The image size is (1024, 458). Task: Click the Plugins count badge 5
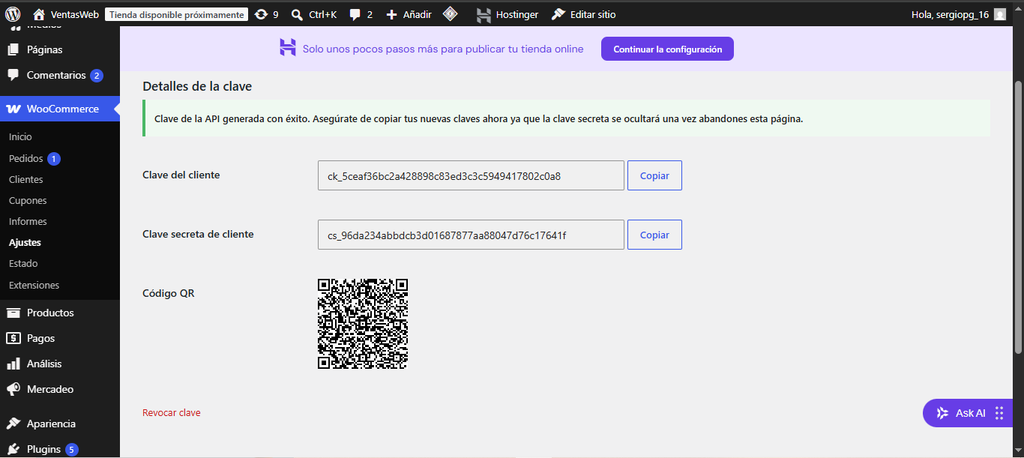coord(71,450)
